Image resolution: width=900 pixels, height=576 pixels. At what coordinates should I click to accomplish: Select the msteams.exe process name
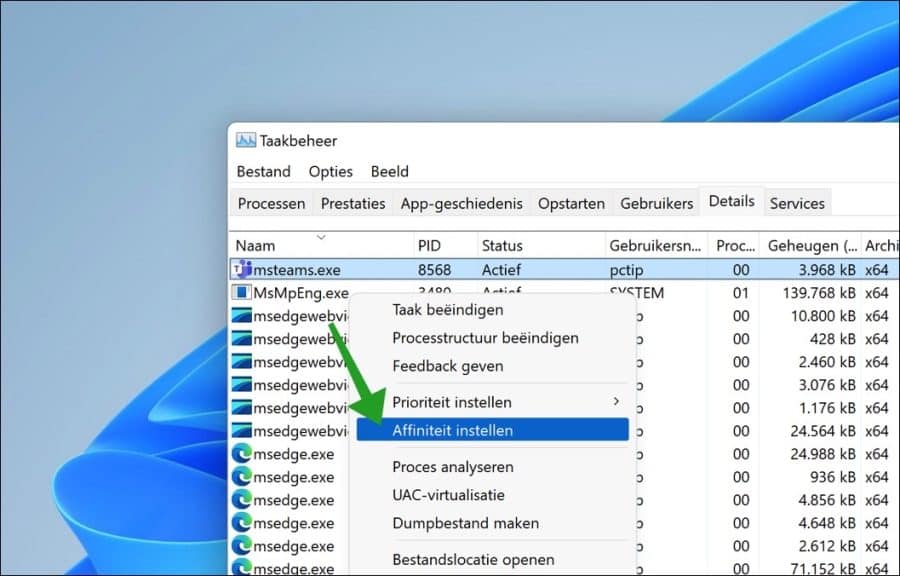click(297, 270)
